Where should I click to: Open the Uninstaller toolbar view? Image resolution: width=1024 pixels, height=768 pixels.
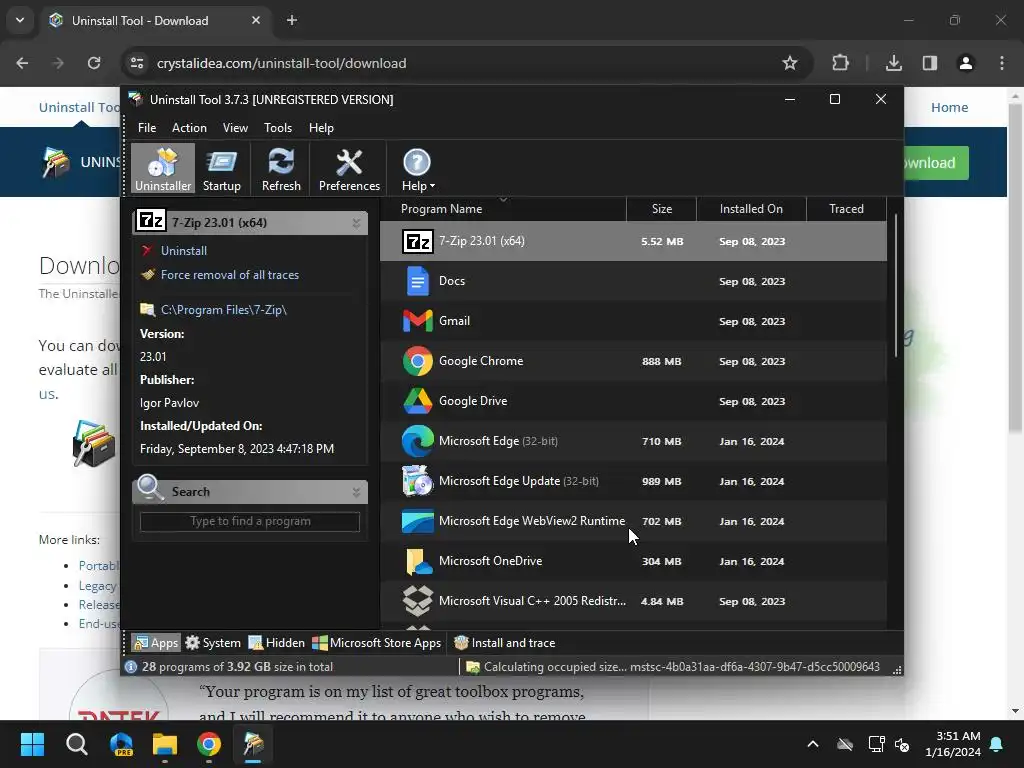coord(163,169)
